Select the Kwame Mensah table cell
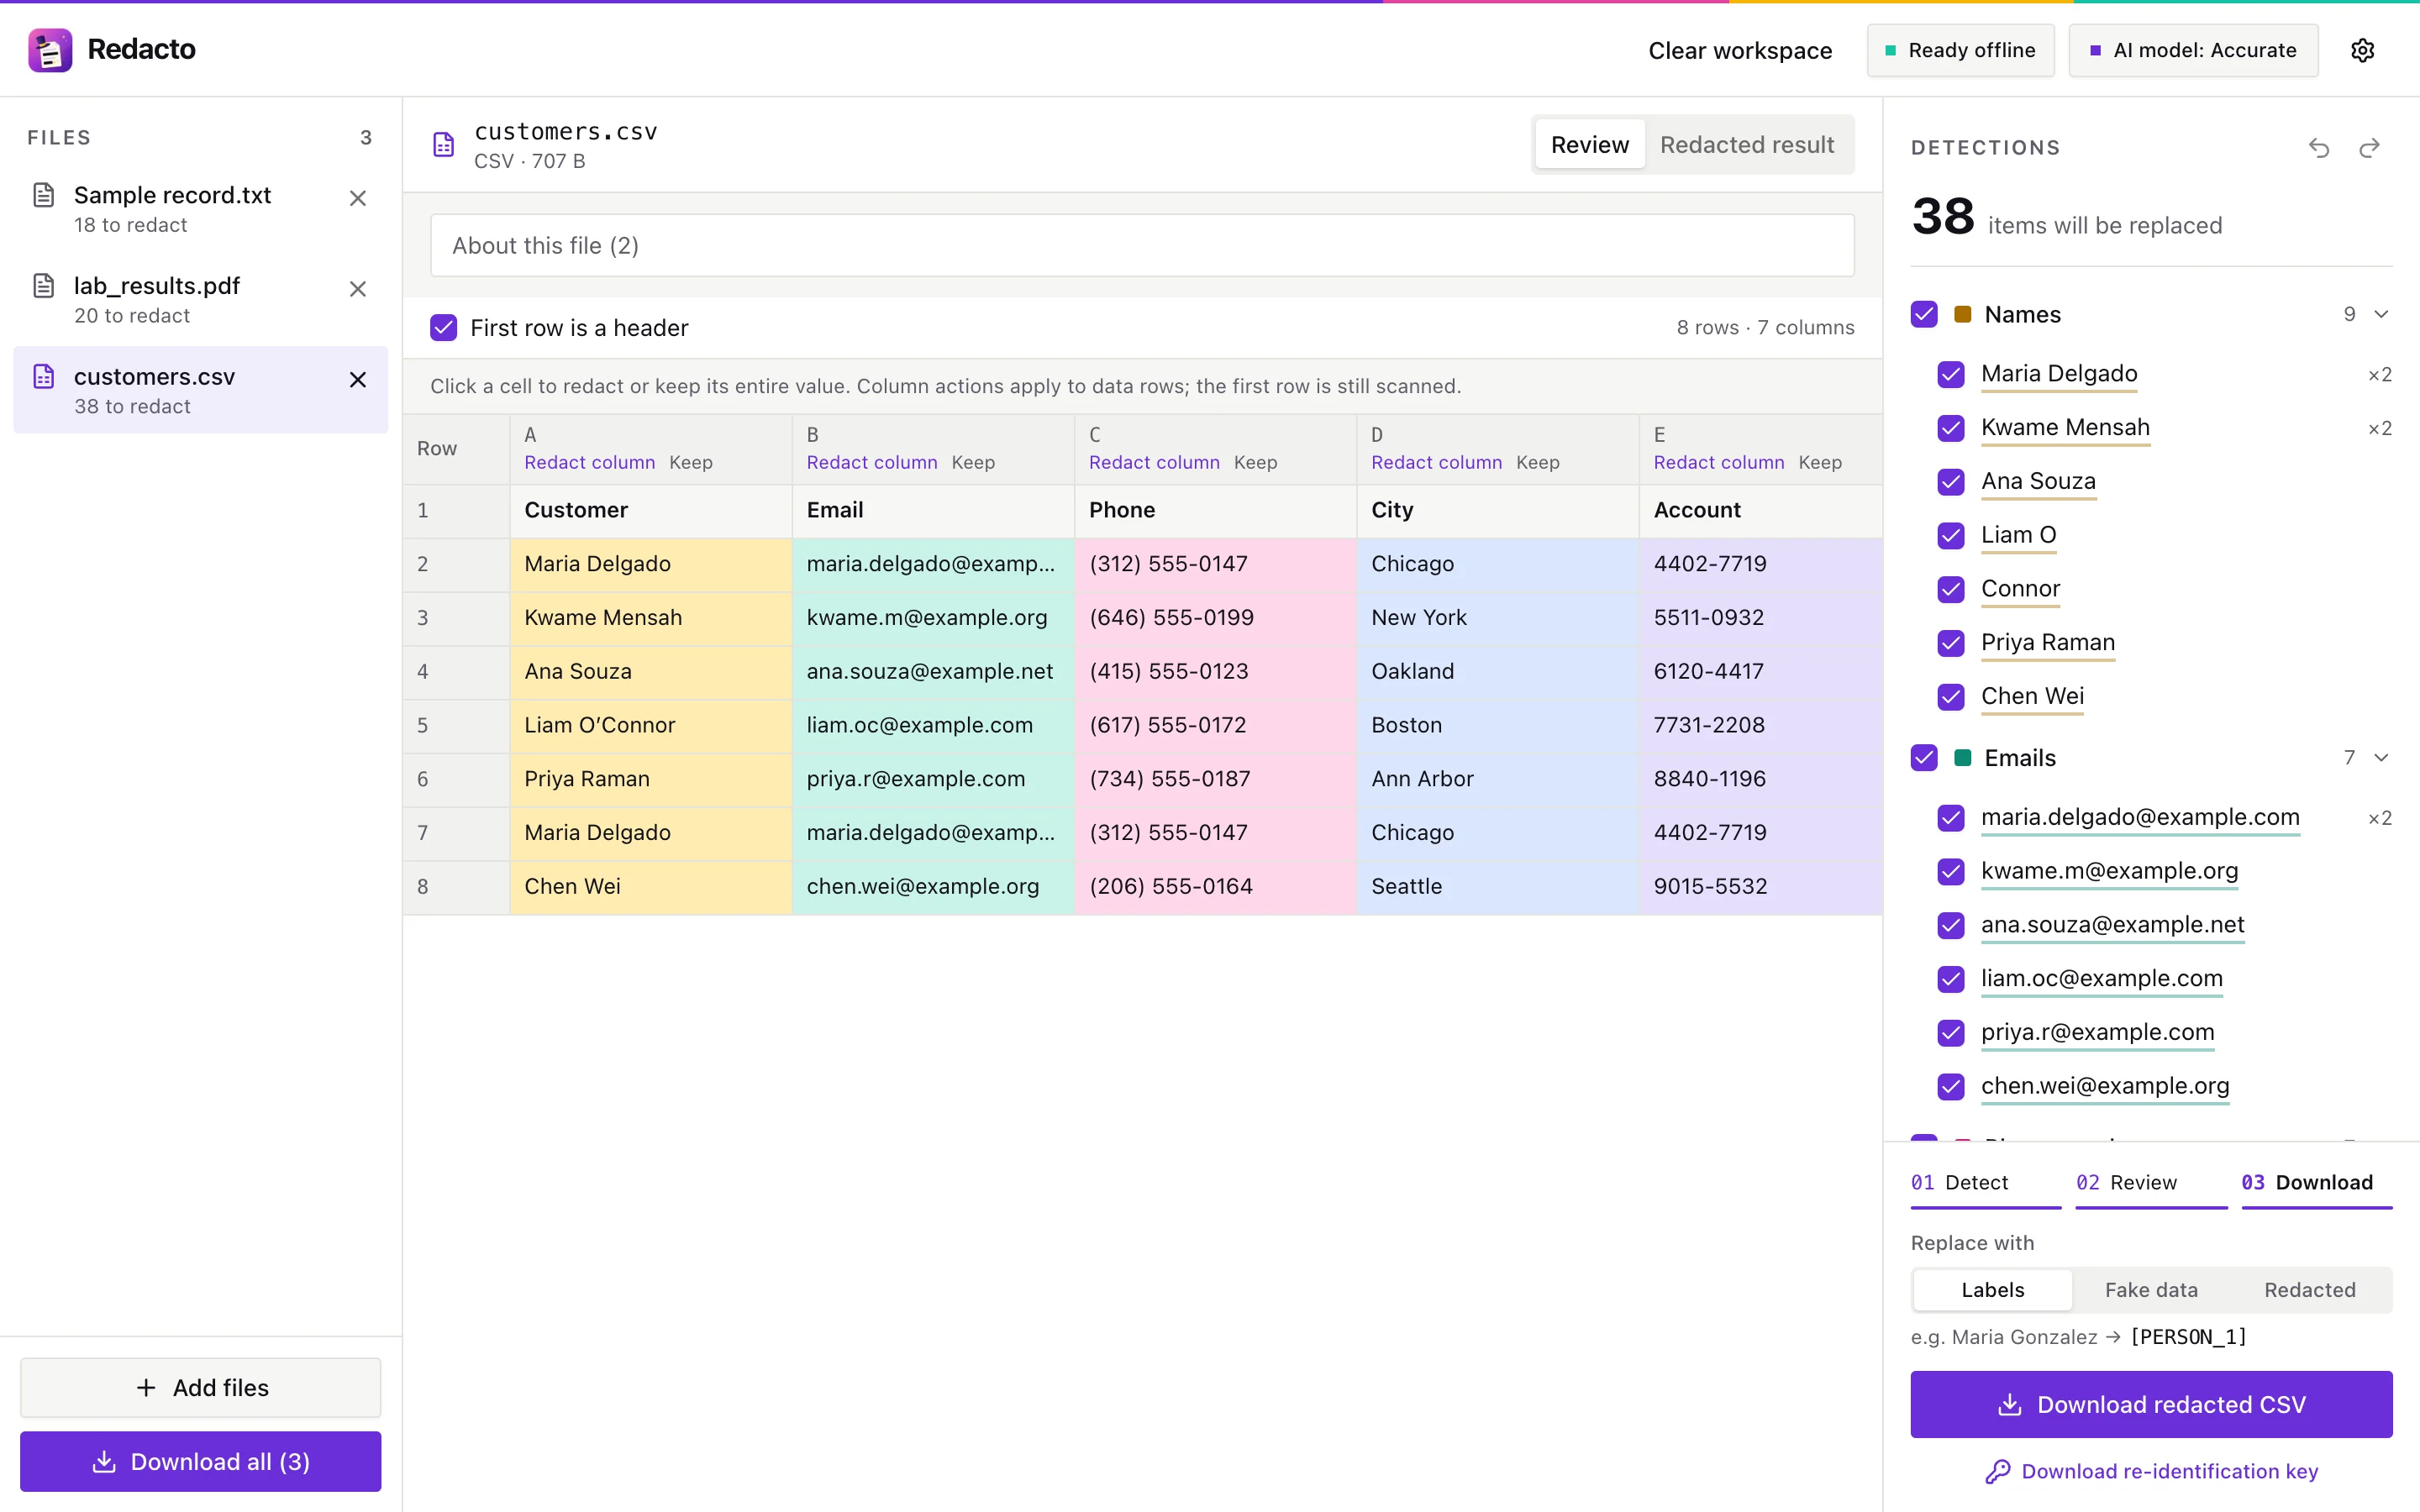This screenshot has width=2420, height=1512. click(x=651, y=618)
